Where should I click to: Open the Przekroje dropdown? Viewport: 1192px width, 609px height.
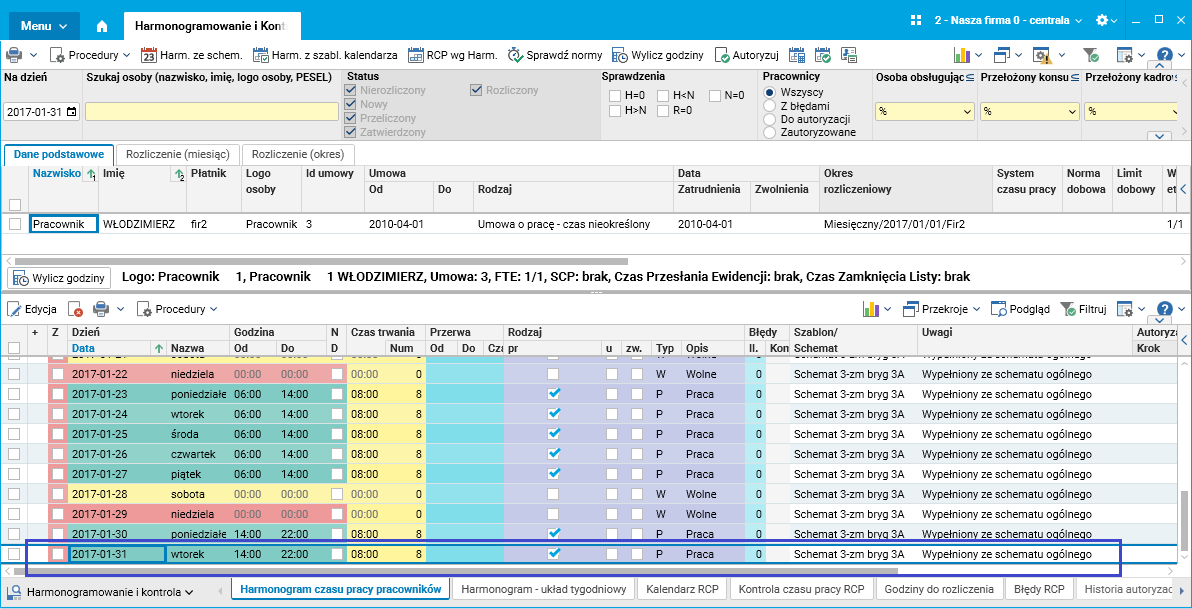tap(943, 310)
